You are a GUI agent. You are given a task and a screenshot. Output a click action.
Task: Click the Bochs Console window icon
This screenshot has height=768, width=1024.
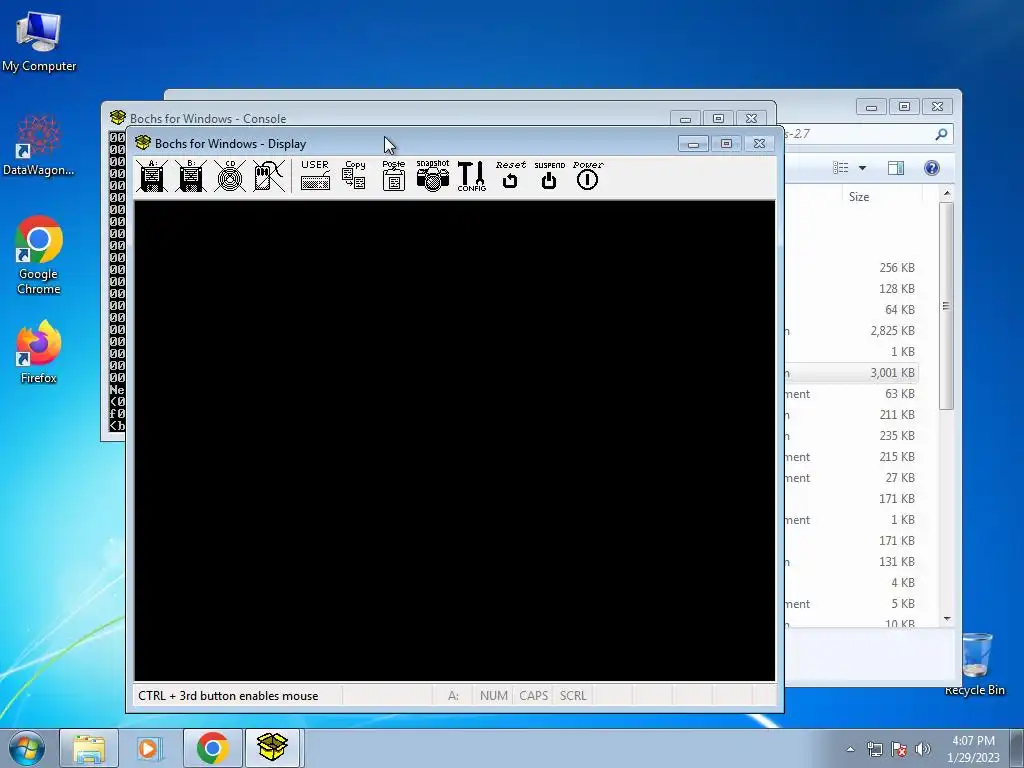(118, 118)
